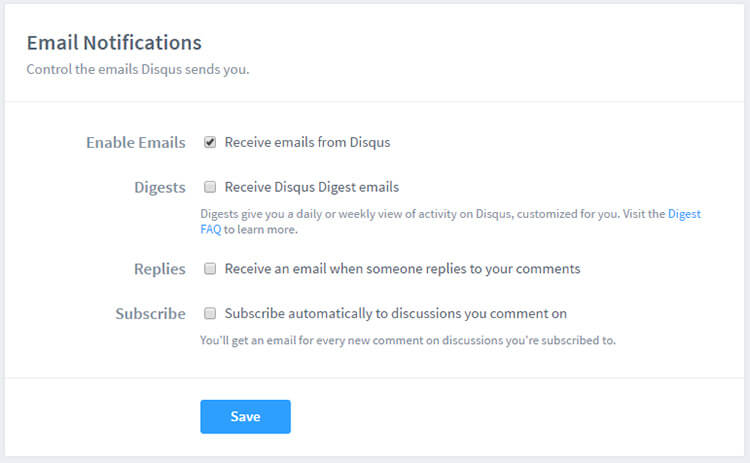This screenshot has height=463, width=750.
Task: Click the blue Save button
Action: (245, 417)
